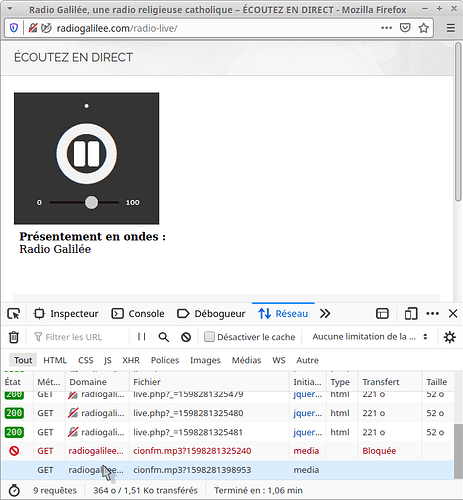Filter requests by Autre
Image resolution: width=463 pixels, height=500 pixels.
point(308,360)
